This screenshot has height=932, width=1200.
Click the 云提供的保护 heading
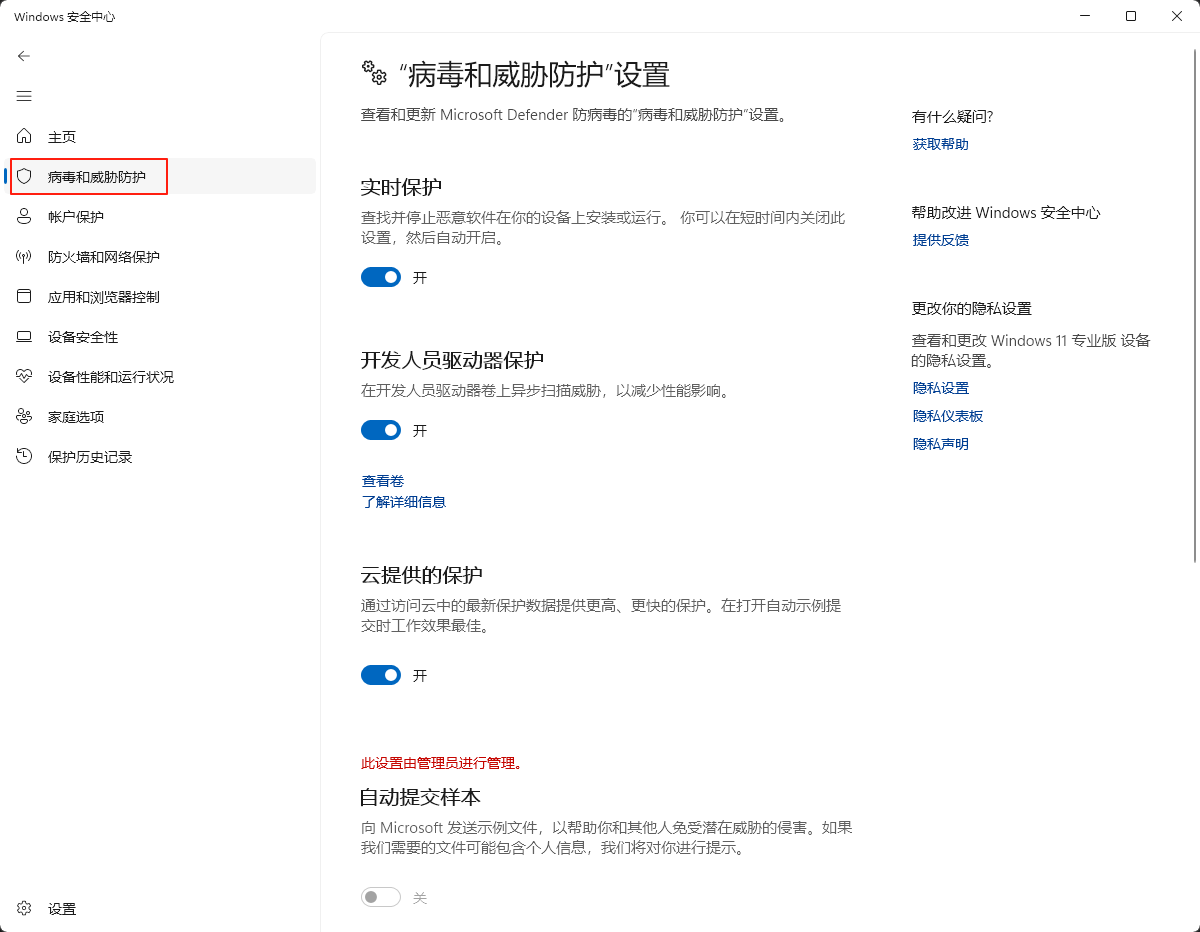(422, 575)
